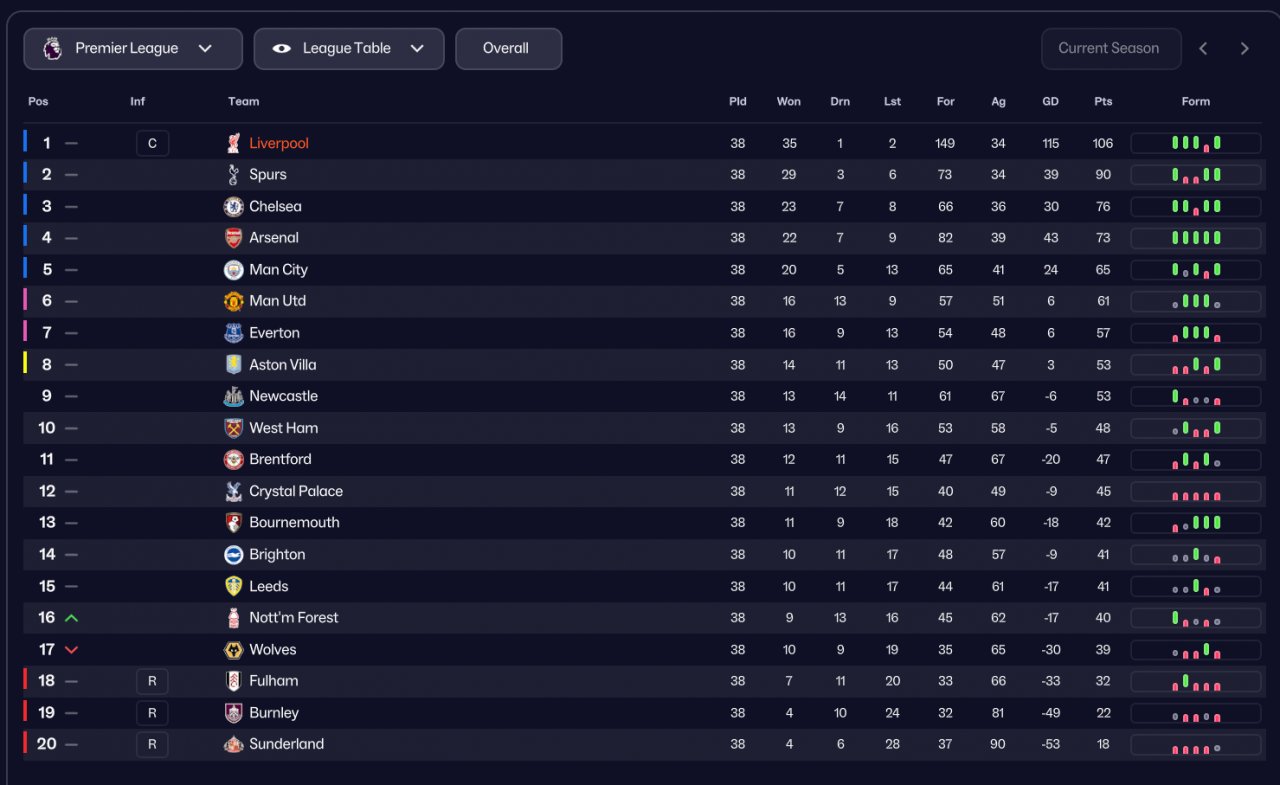Click the Wolves club badge icon
The width and height of the screenshot is (1280, 785).
coord(233,650)
